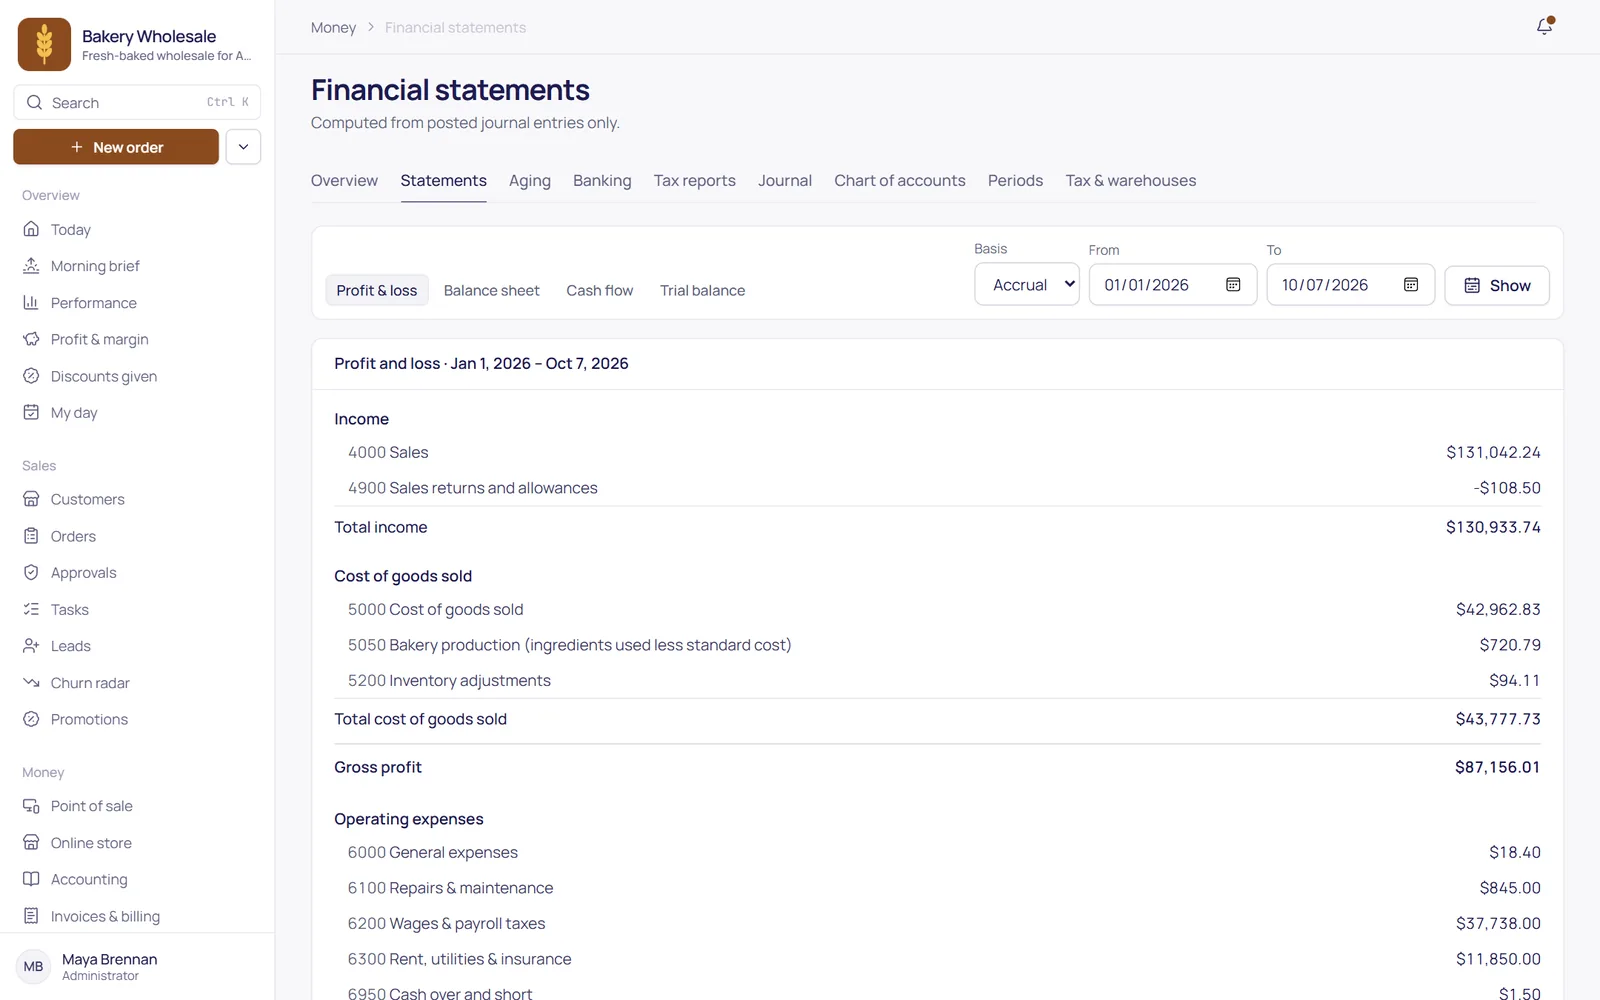
Task: Switch to the Overview tab
Action: coord(344,181)
